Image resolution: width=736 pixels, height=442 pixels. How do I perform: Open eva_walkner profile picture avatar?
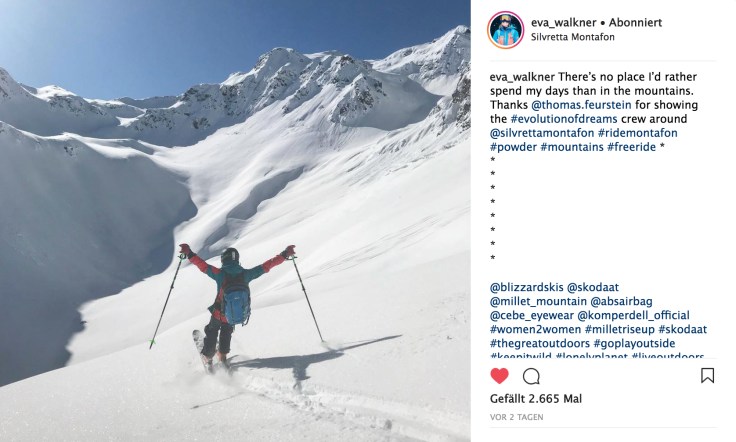point(506,30)
